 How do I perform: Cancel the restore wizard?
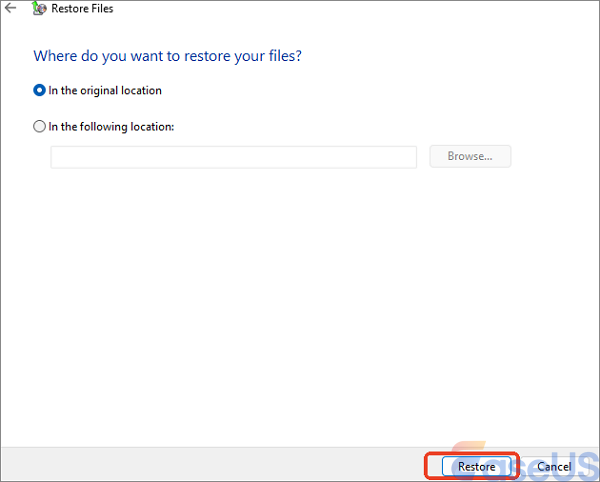pyautogui.click(x=554, y=466)
